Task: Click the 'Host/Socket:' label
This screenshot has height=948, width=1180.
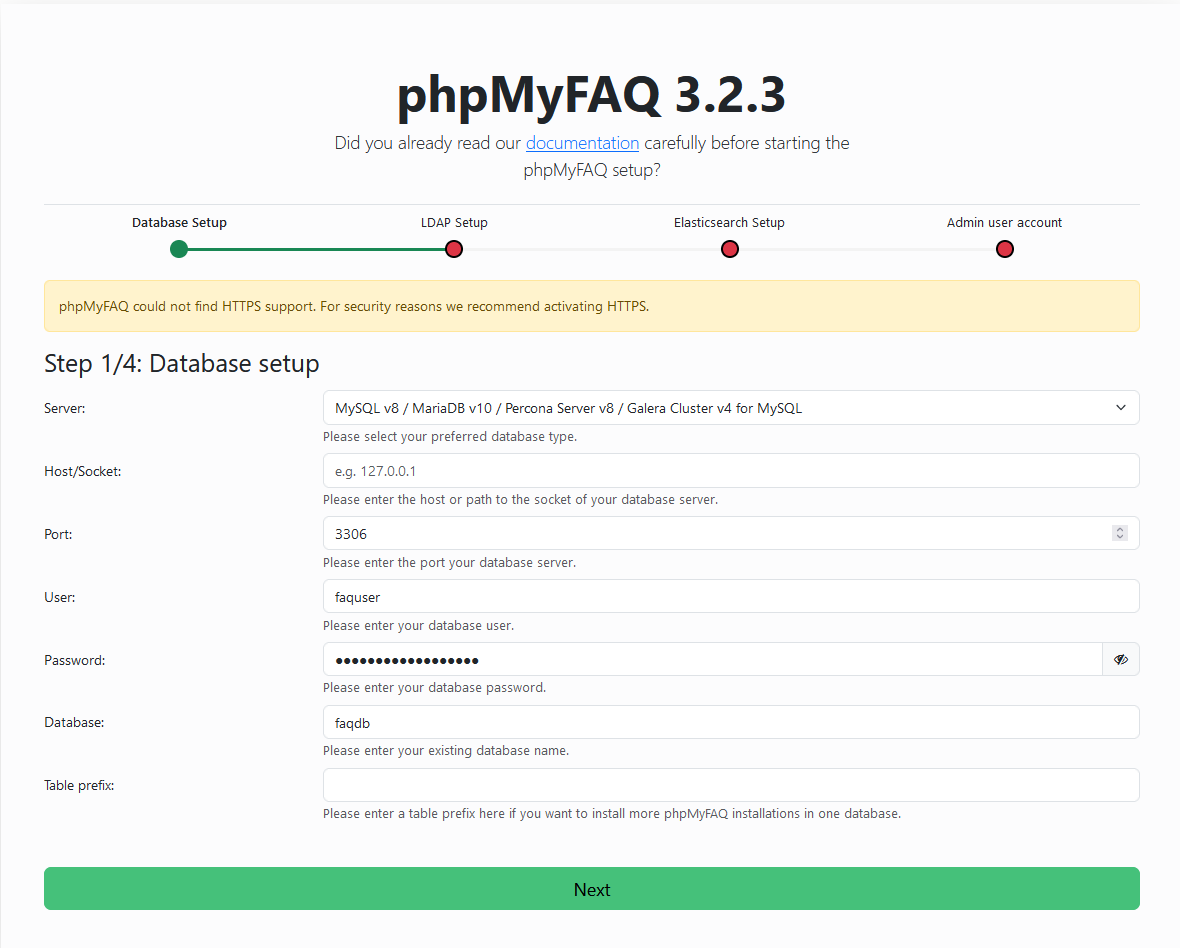Action: tap(83, 472)
